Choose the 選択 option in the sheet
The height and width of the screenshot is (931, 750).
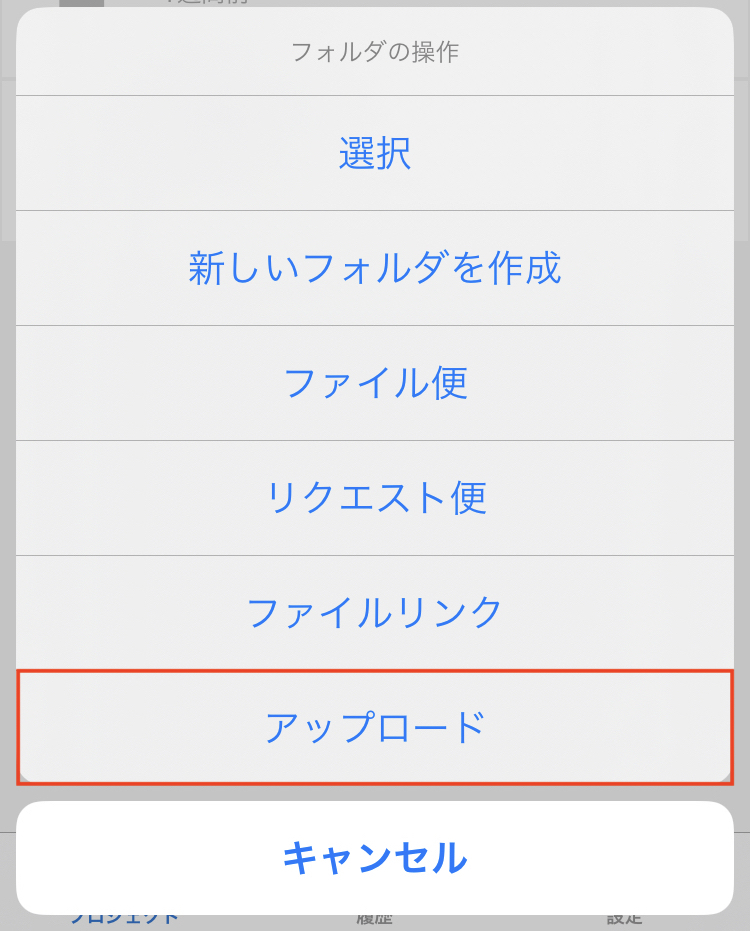pos(375,153)
